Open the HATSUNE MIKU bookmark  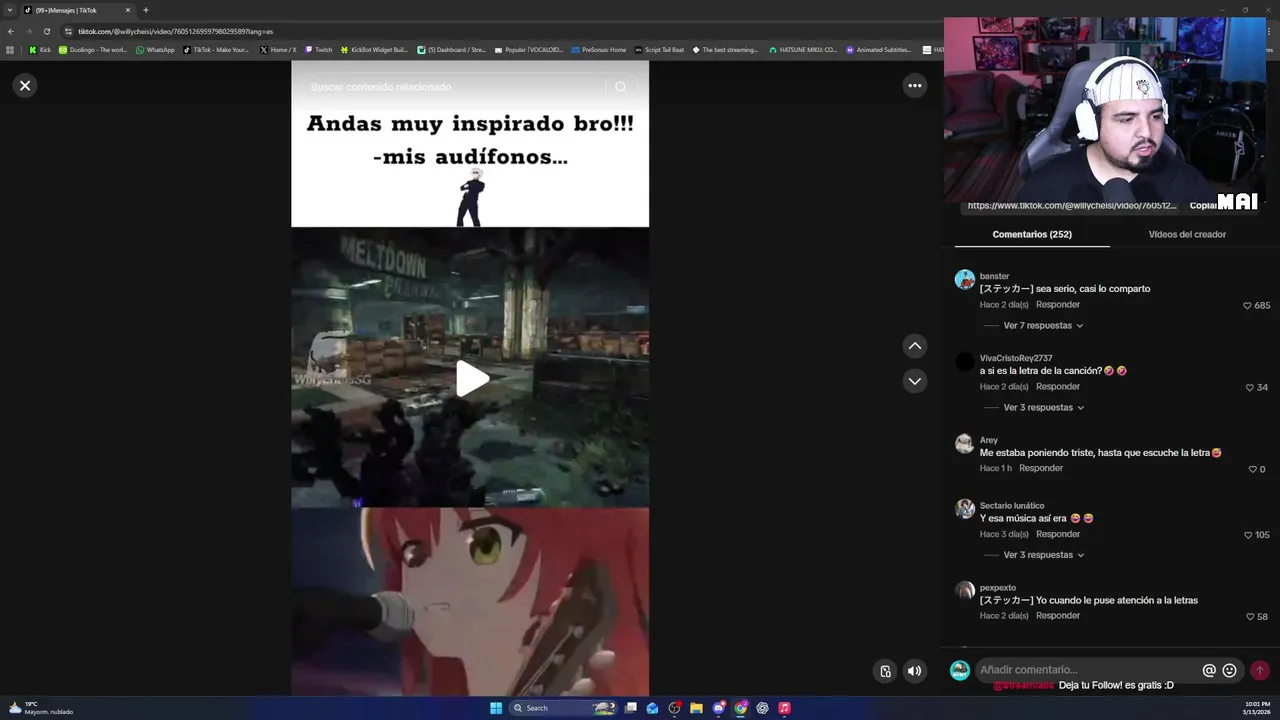(x=803, y=49)
